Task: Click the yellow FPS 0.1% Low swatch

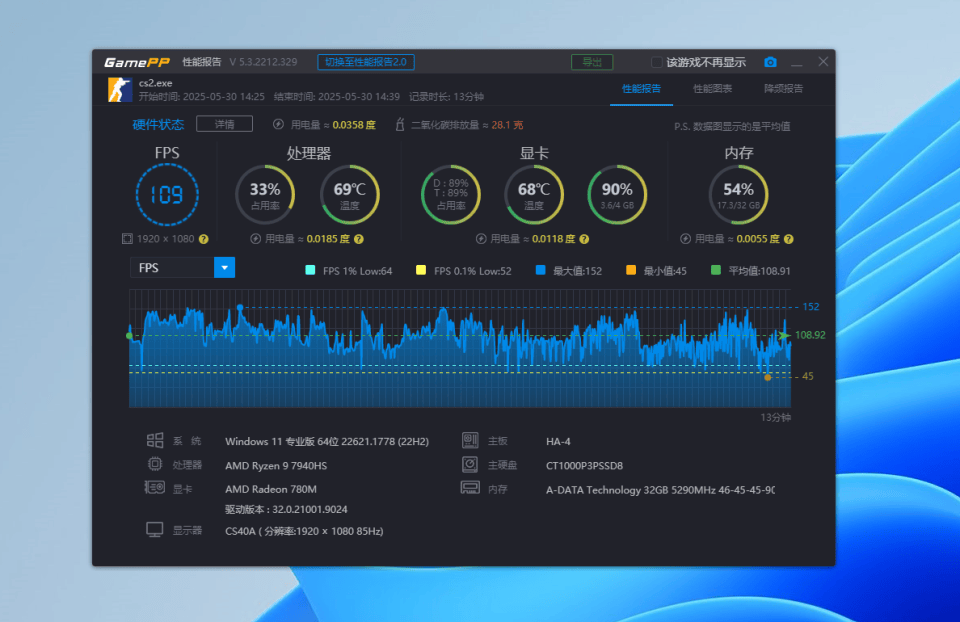Action: (421, 270)
